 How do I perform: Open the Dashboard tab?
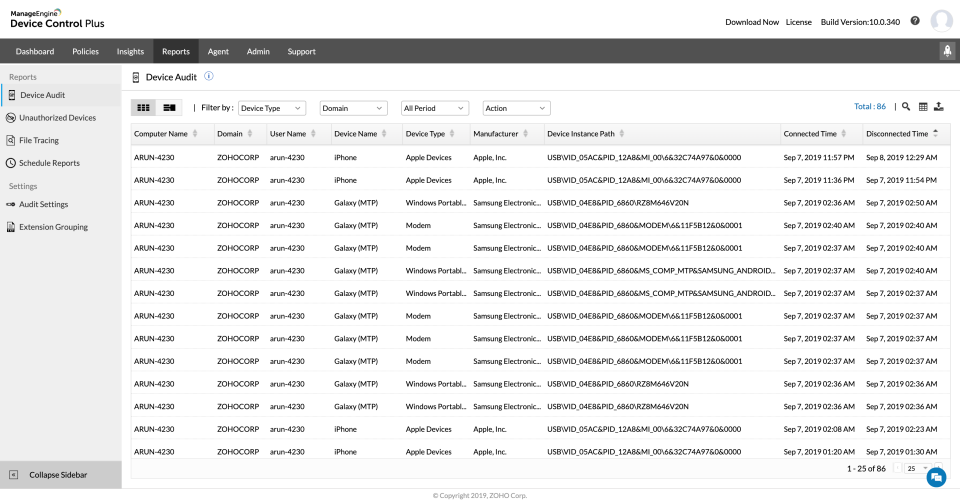pyautogui.click(x=35, y=51)
